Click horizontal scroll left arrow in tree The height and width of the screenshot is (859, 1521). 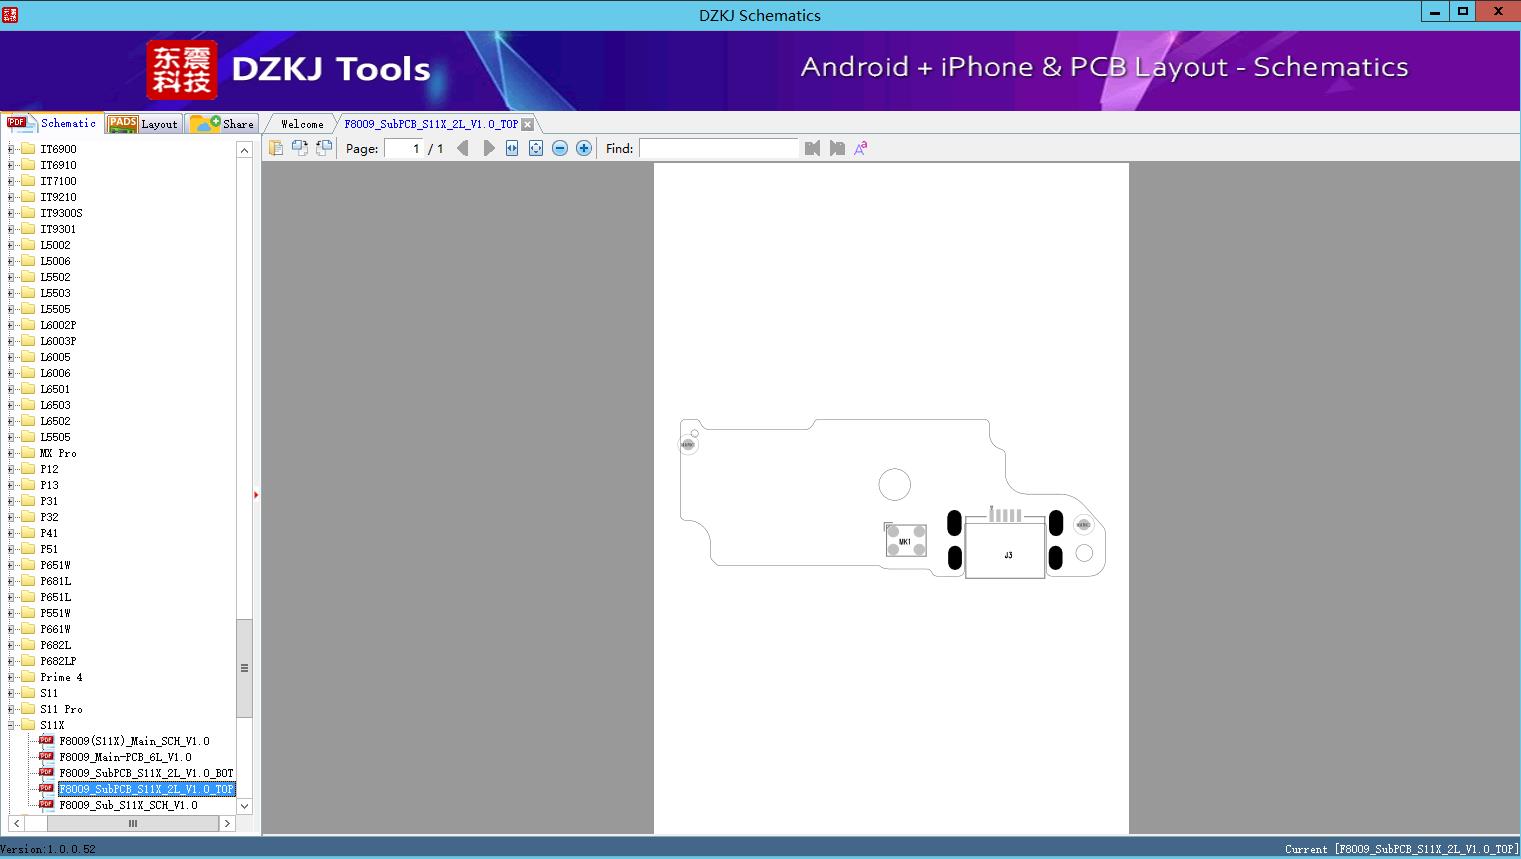pos(15,824)
